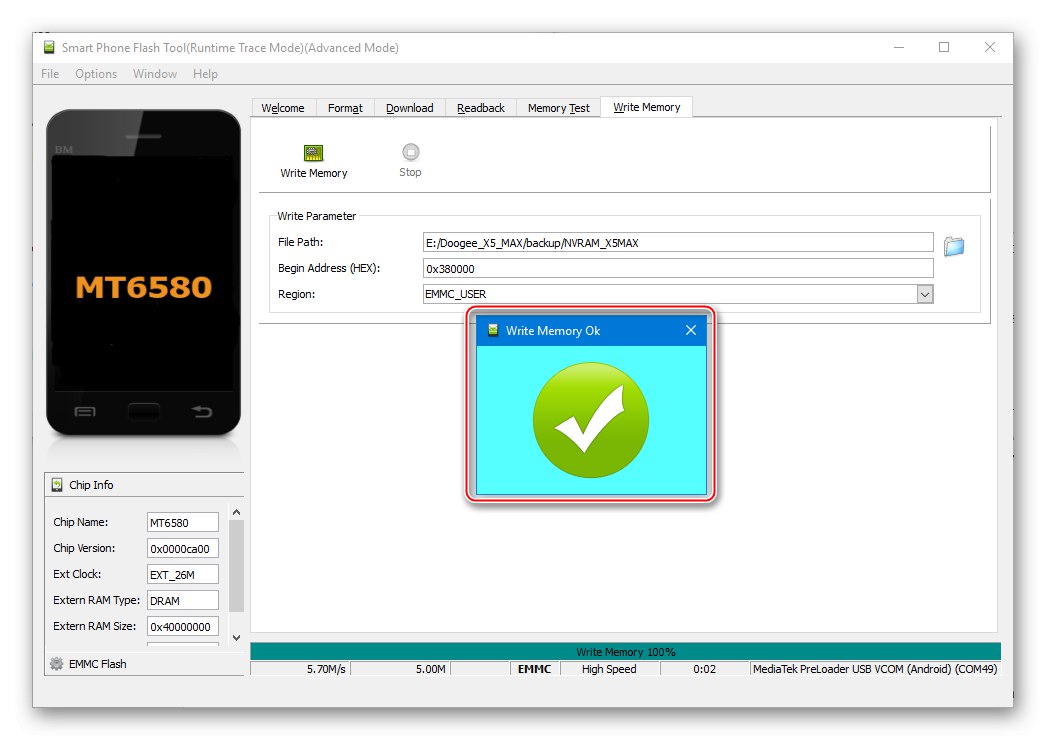Open the Help menu
The width and height of the screenshot is (1046, 740).
pyautogui.click(x=205, y=73)
